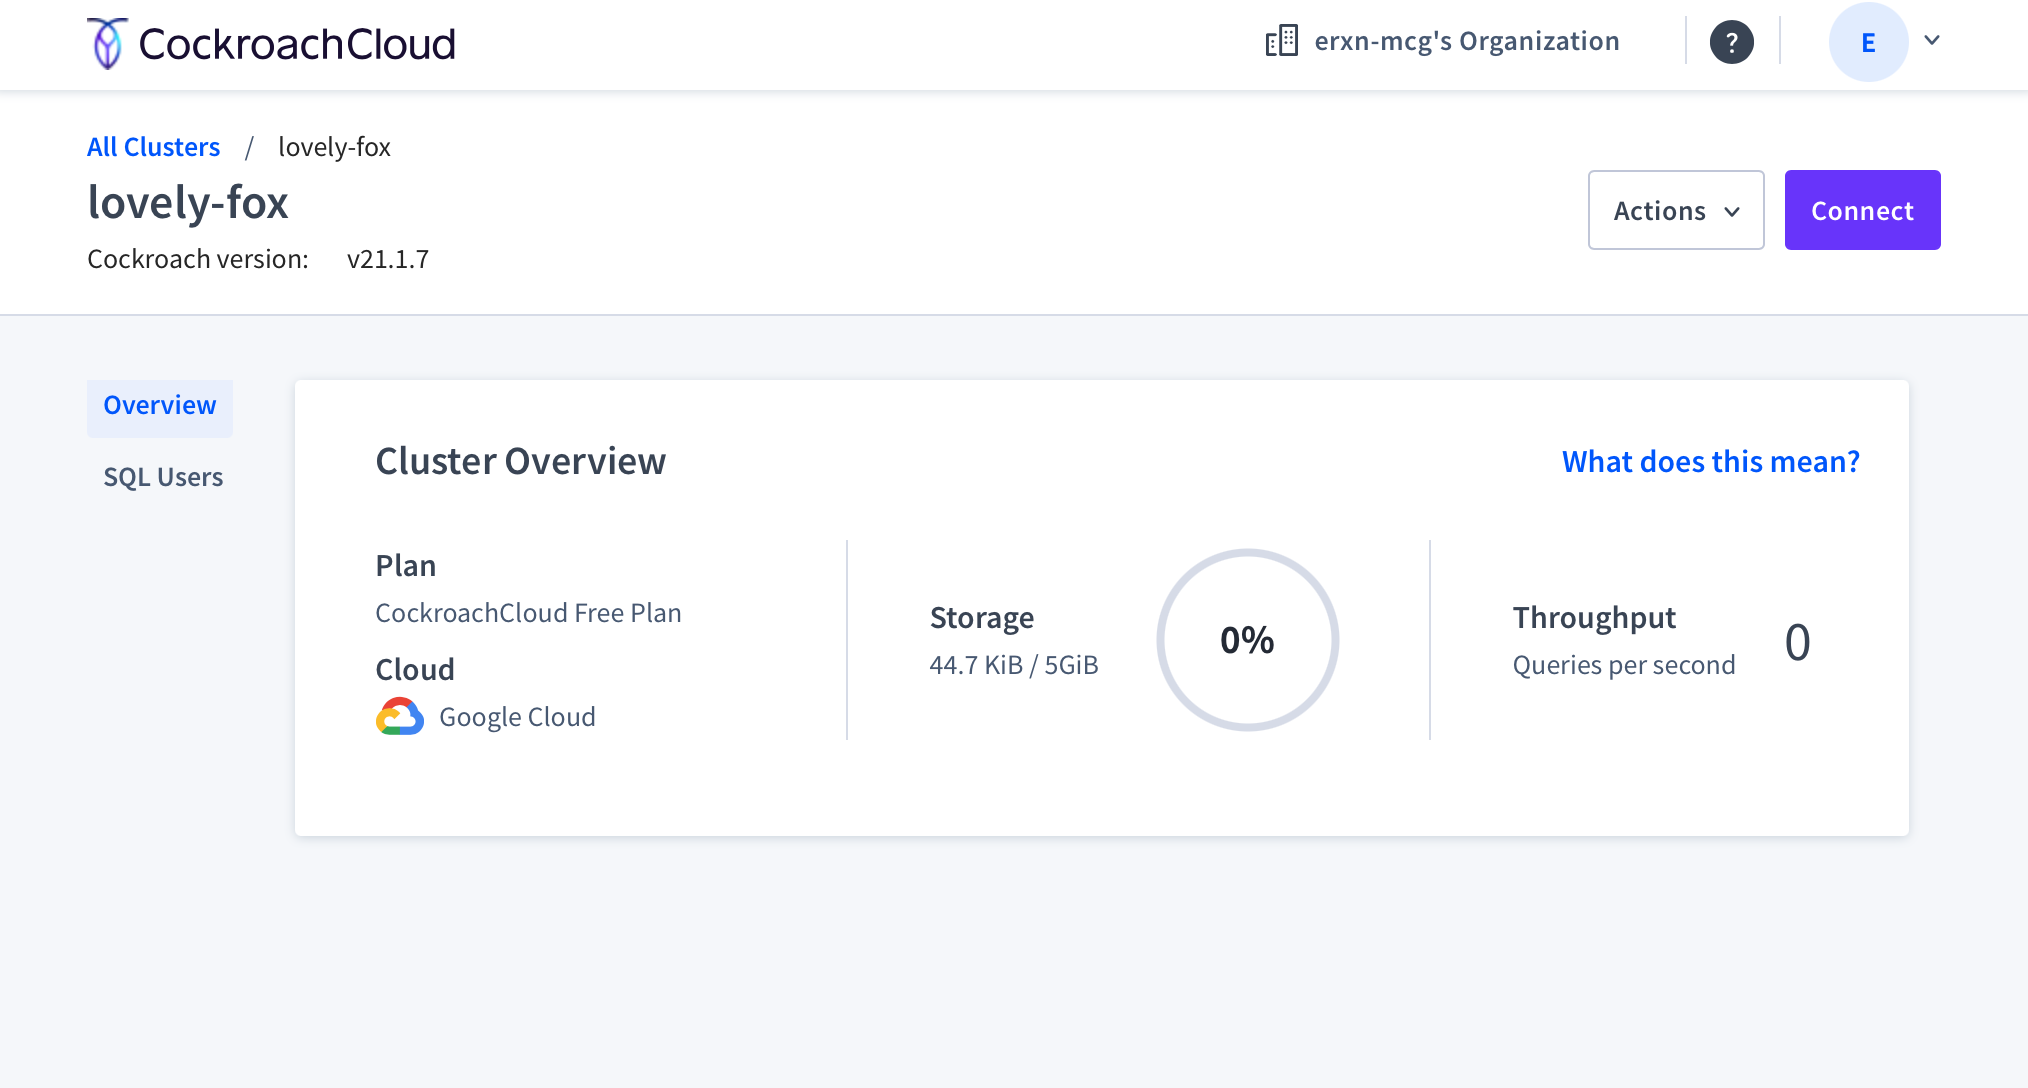This screenshot has height=1088, width=2028.
Task: Switch to the SQL Users tab
Action: 163,477
